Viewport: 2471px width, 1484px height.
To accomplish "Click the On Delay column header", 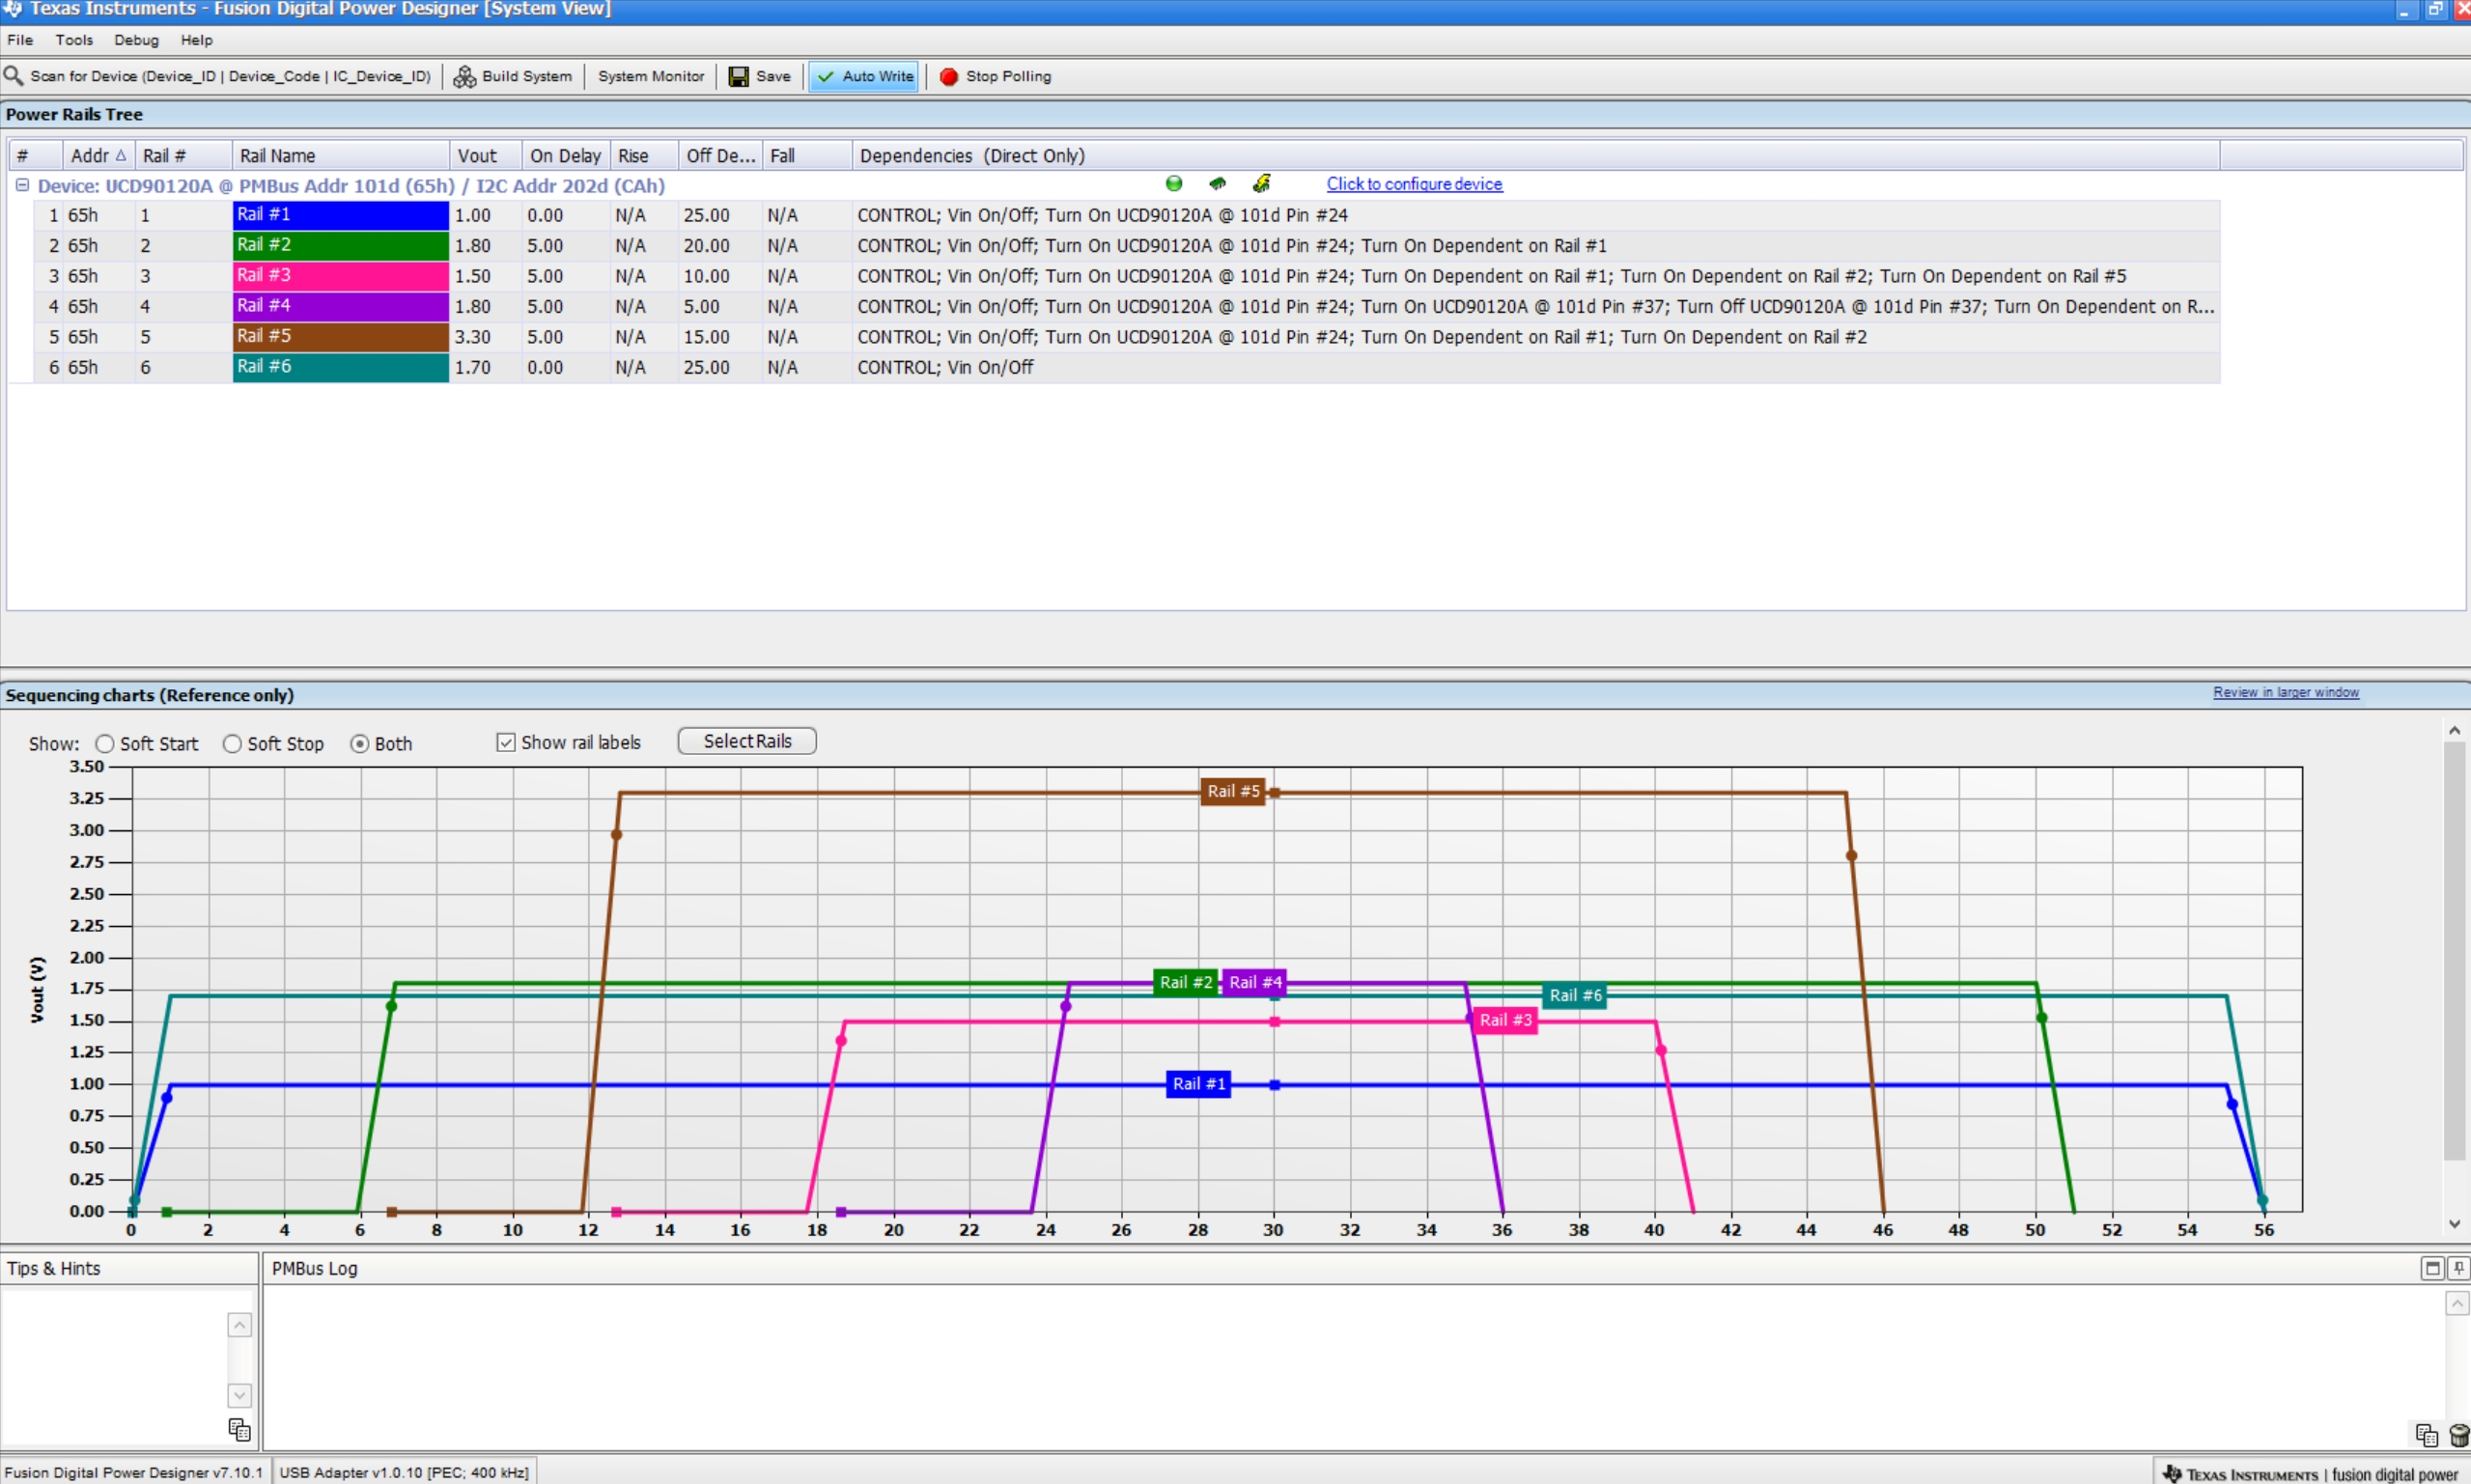I will click(x=566, y=156).
